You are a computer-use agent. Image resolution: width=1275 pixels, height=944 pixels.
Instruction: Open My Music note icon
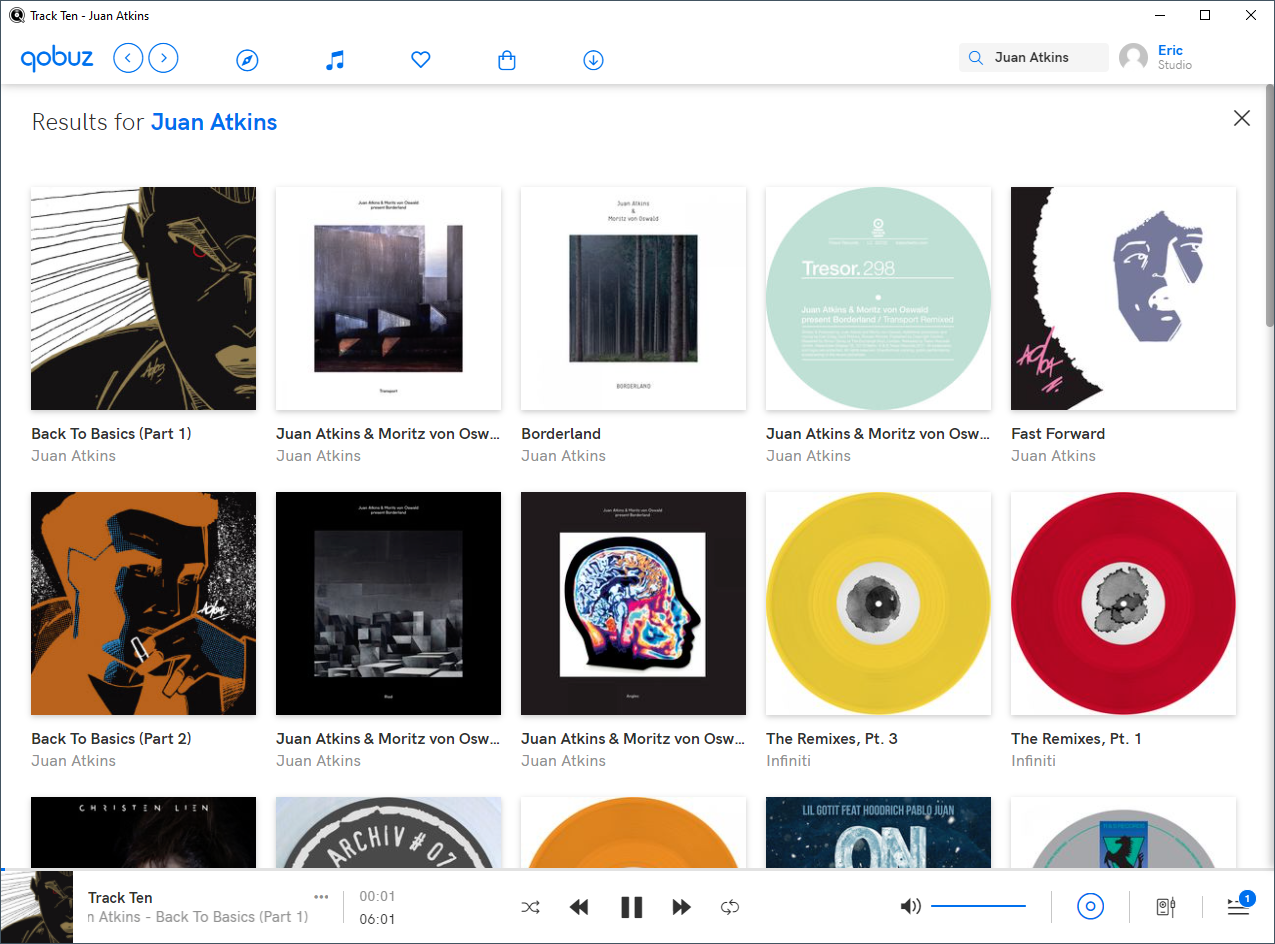335,60
